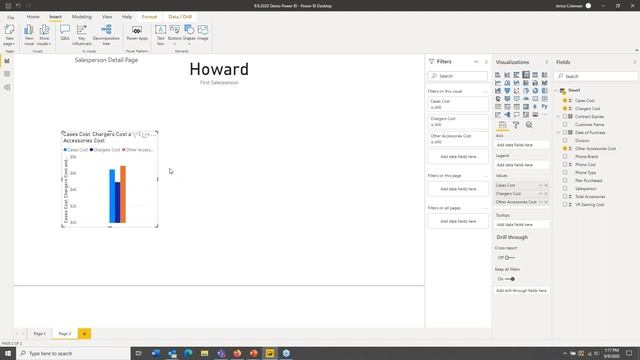This screenshot has width=640, height=360.
Task: Click the New page ribbon button
Action: point(9,35)
